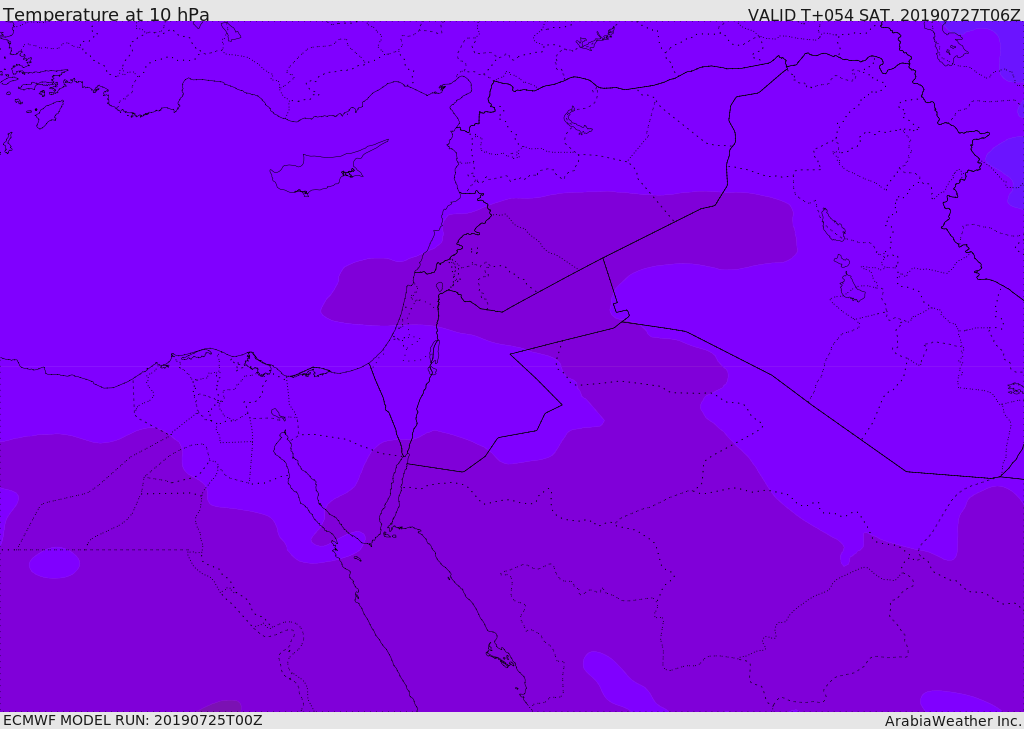The image size is (1024, 729).
Task: Click the 'ECMWF MODEL RUN: 20190725T00Z' text
Action: click(133, 720)
